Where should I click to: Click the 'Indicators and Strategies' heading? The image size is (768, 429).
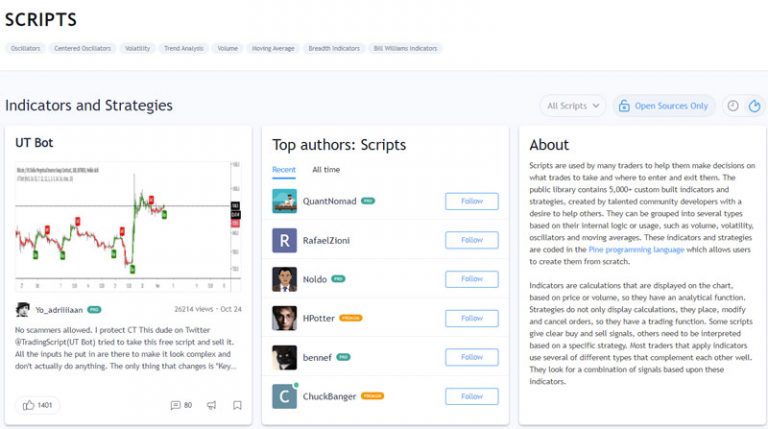coord(89,106)
